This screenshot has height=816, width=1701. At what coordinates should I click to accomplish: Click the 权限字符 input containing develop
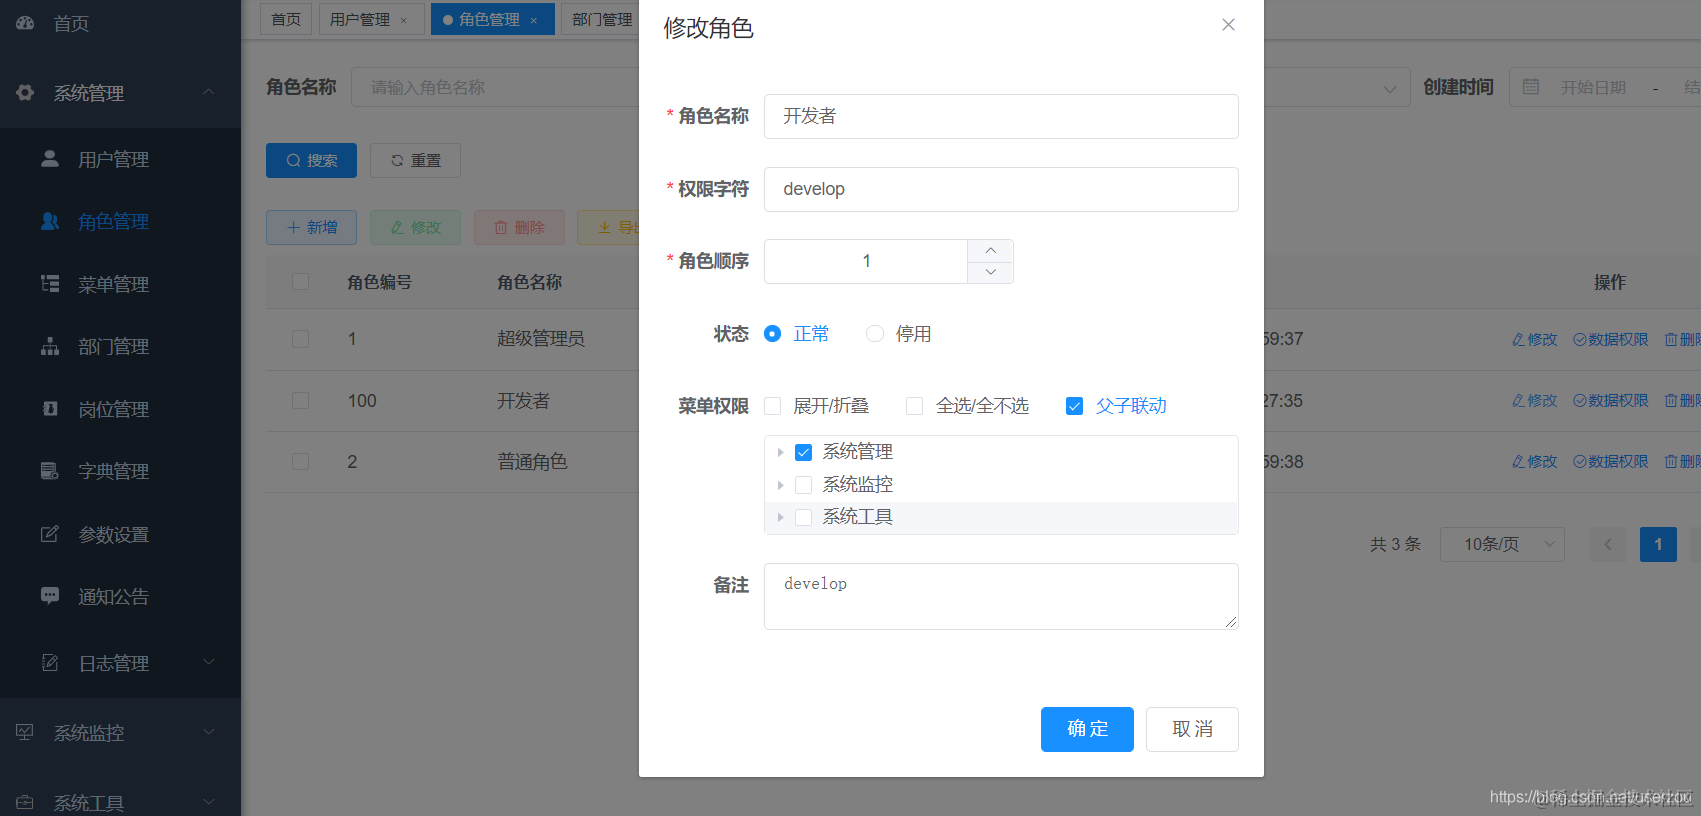pyautogui.click(x=1001, y=189)
